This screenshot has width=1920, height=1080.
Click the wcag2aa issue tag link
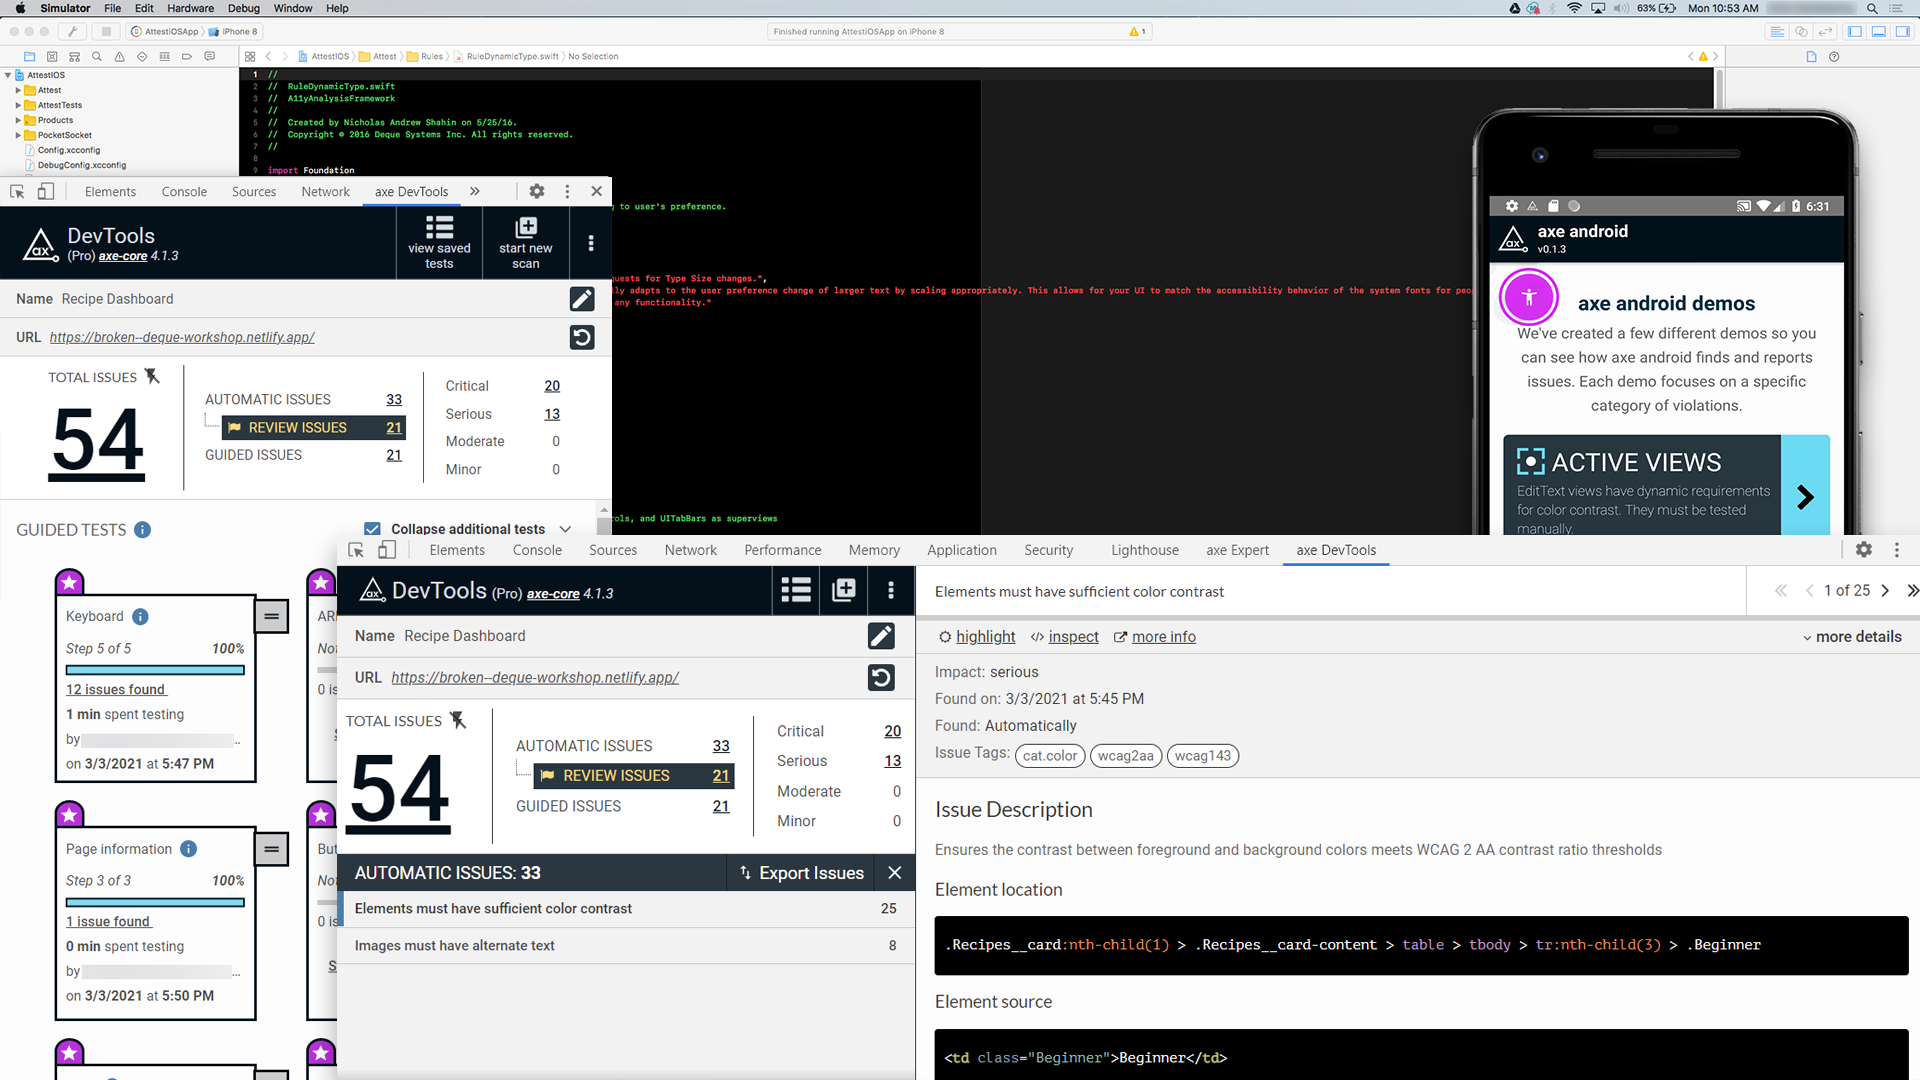[1125, 754]
